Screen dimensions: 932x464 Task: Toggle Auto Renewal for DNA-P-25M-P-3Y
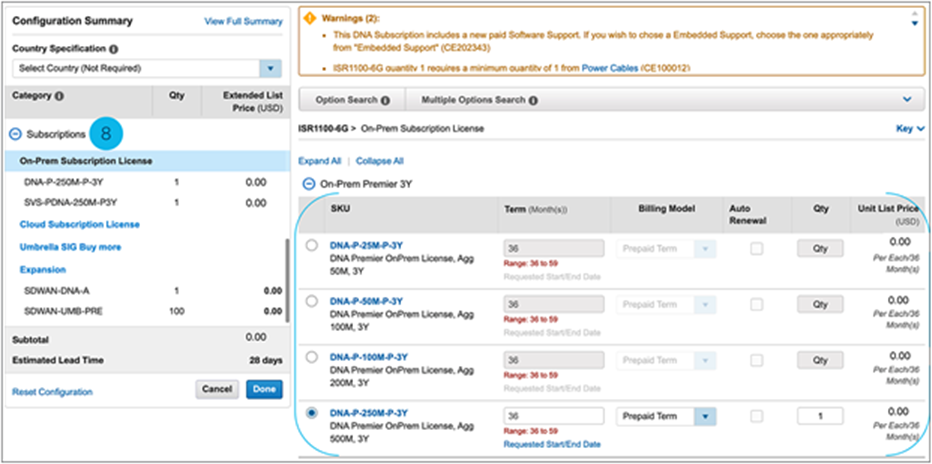point(756,249)
